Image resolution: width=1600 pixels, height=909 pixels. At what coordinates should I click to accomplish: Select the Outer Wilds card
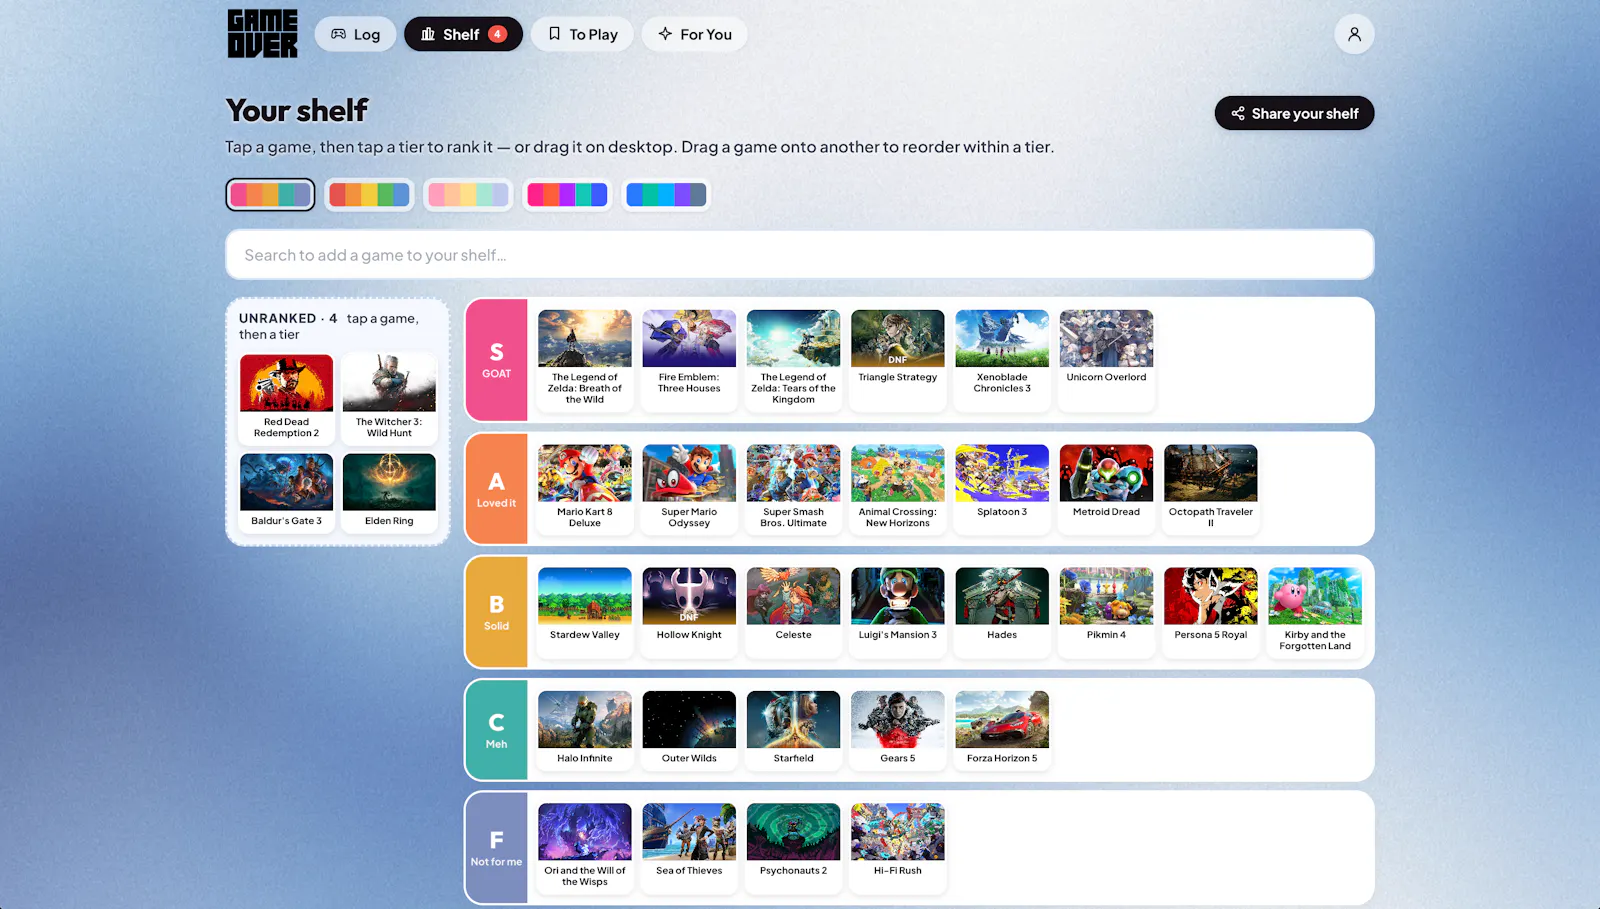coord(689,730)
